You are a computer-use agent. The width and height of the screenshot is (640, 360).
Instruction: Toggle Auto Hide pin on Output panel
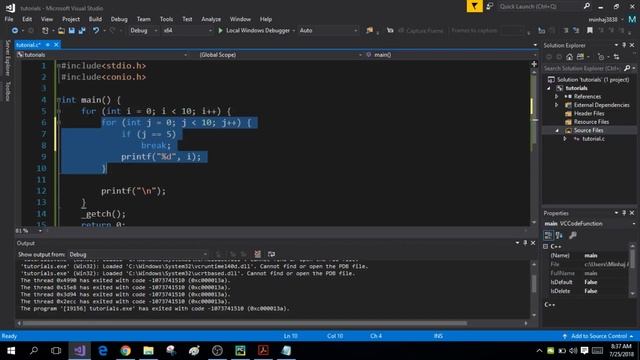click(525, 243)
